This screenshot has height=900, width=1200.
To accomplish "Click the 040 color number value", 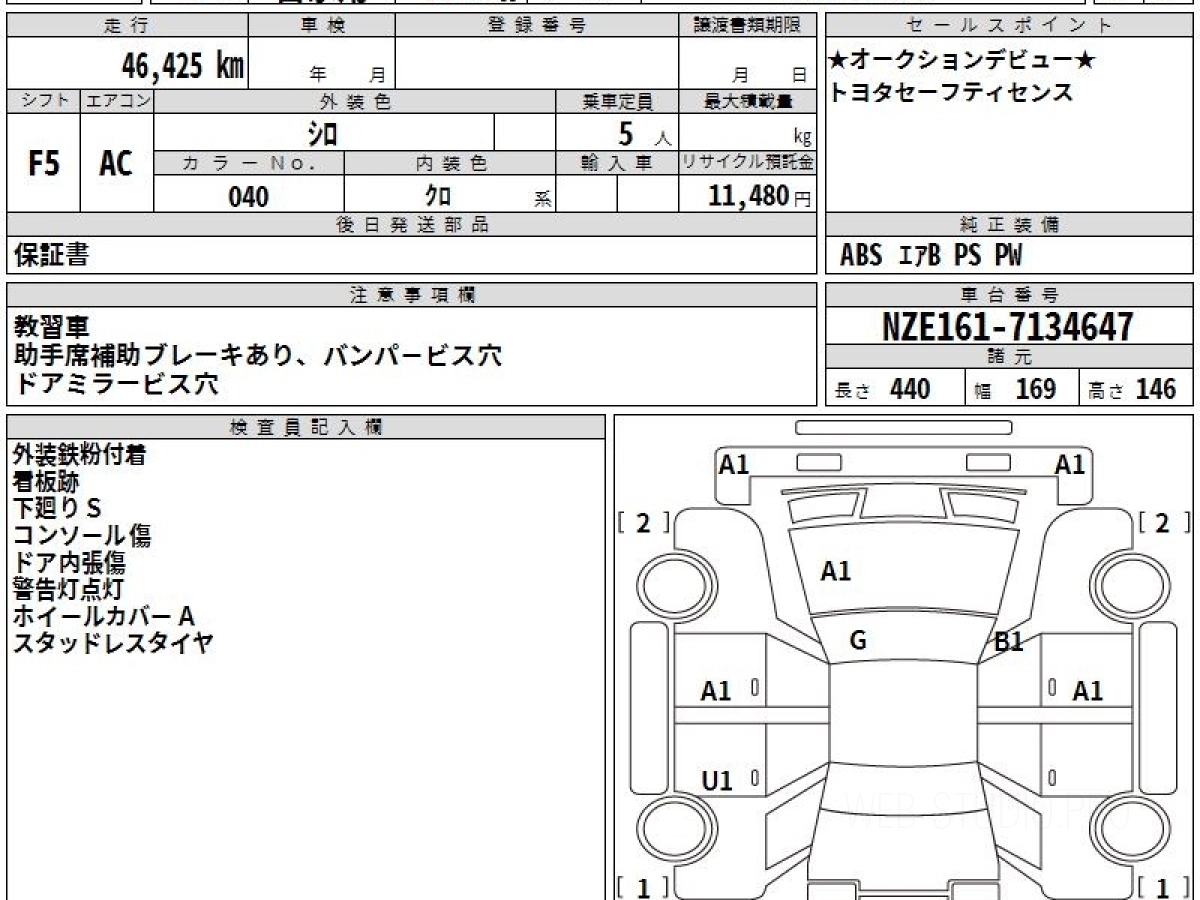I will coord(249,196).
